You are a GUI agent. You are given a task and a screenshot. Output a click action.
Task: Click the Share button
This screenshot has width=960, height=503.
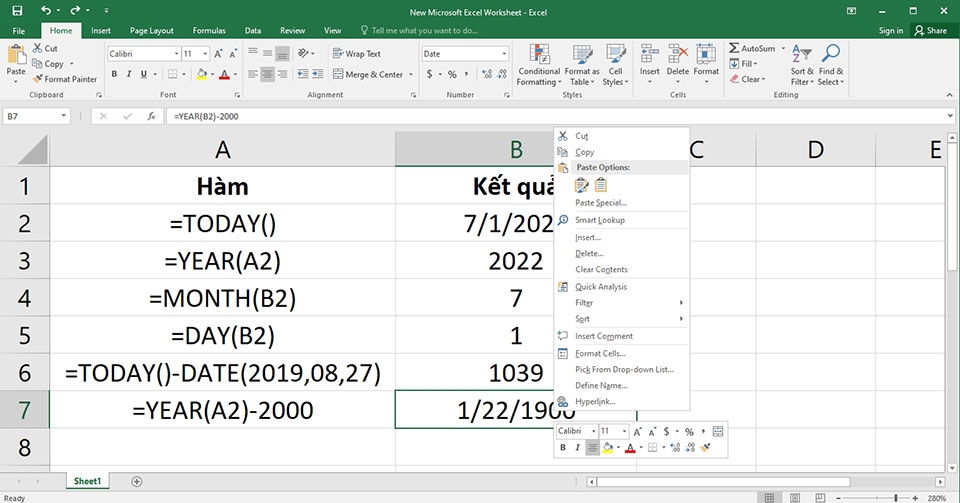pos(931,31)
